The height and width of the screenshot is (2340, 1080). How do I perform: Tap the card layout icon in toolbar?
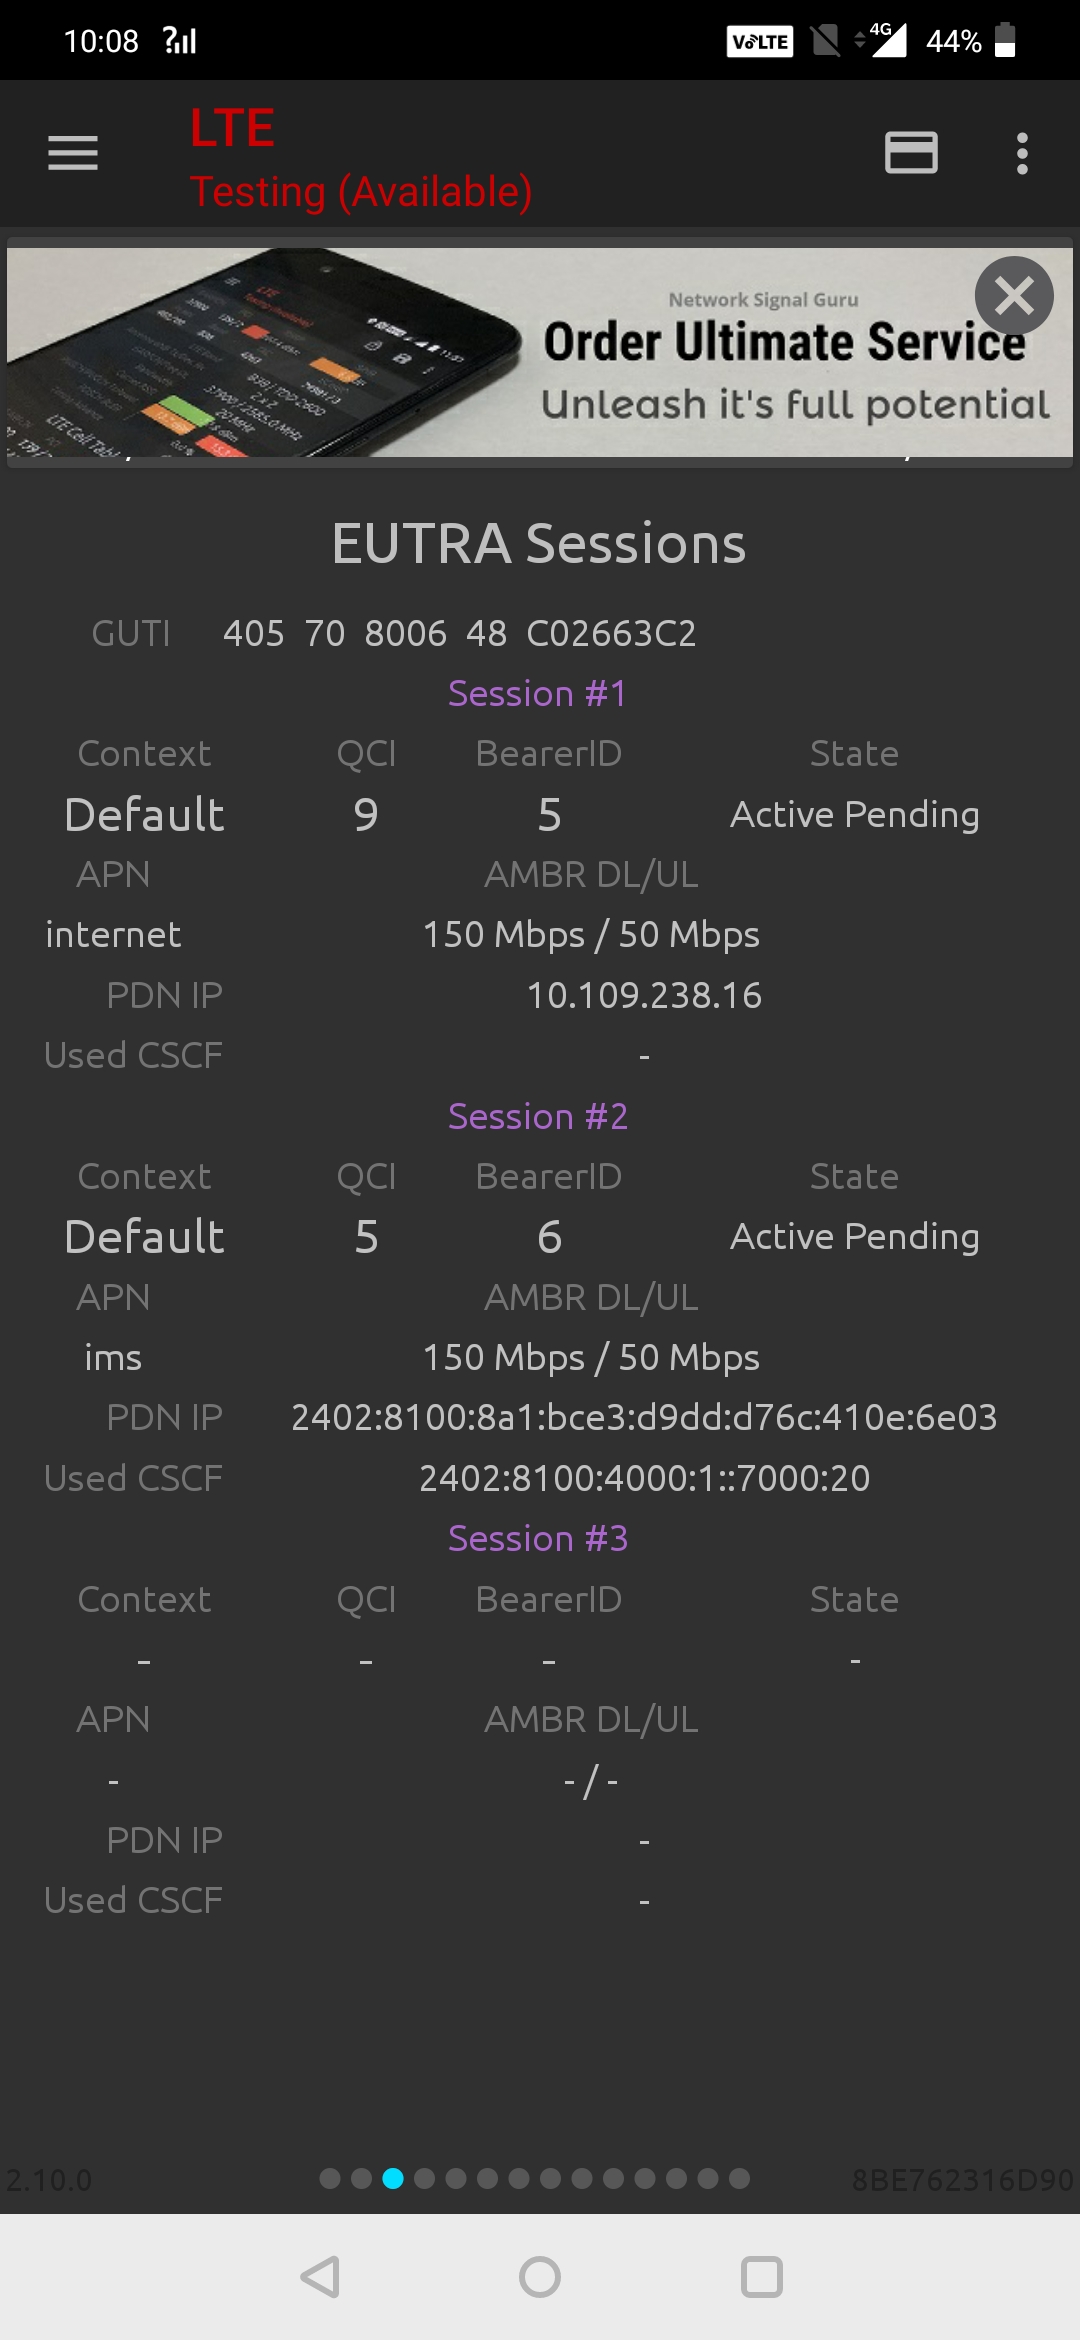coord(911,153)
